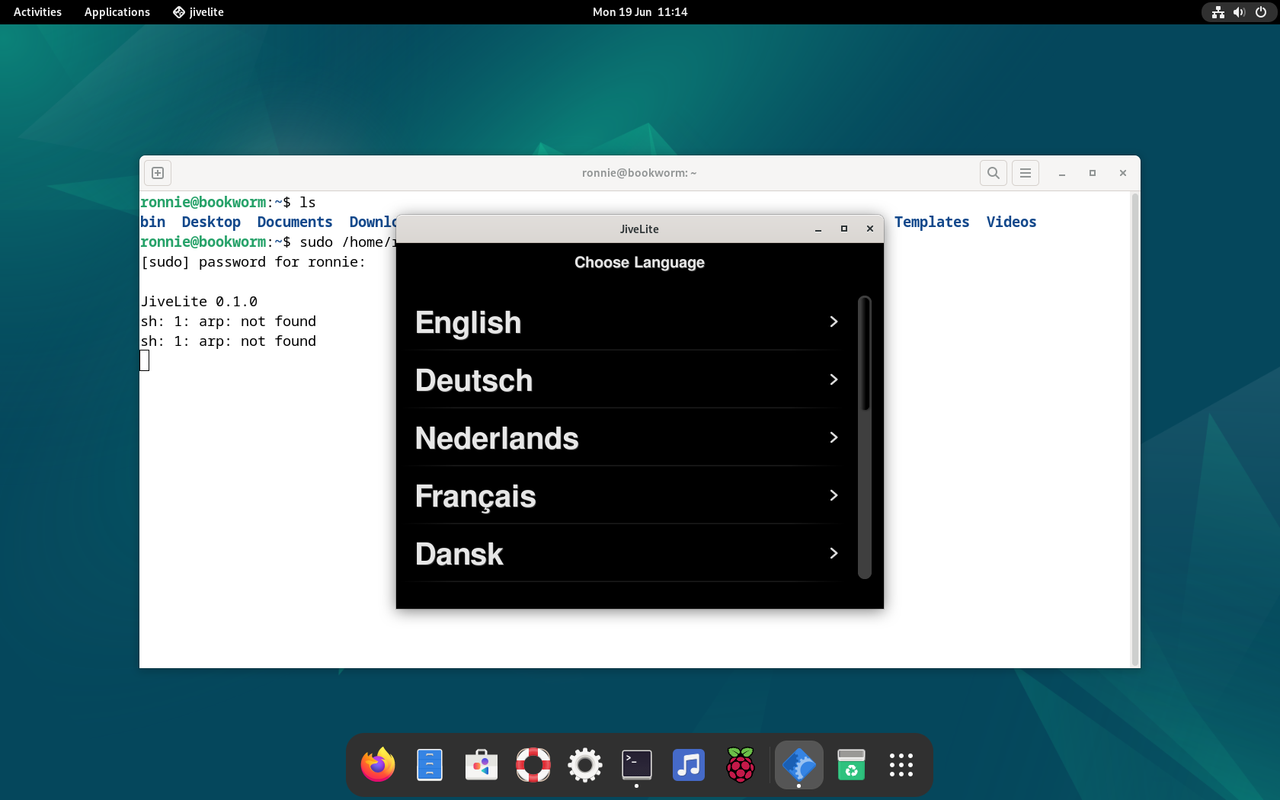Maximize the JiveLite window
Viewport: 1280px width, 800px height.
click(844, 229)
